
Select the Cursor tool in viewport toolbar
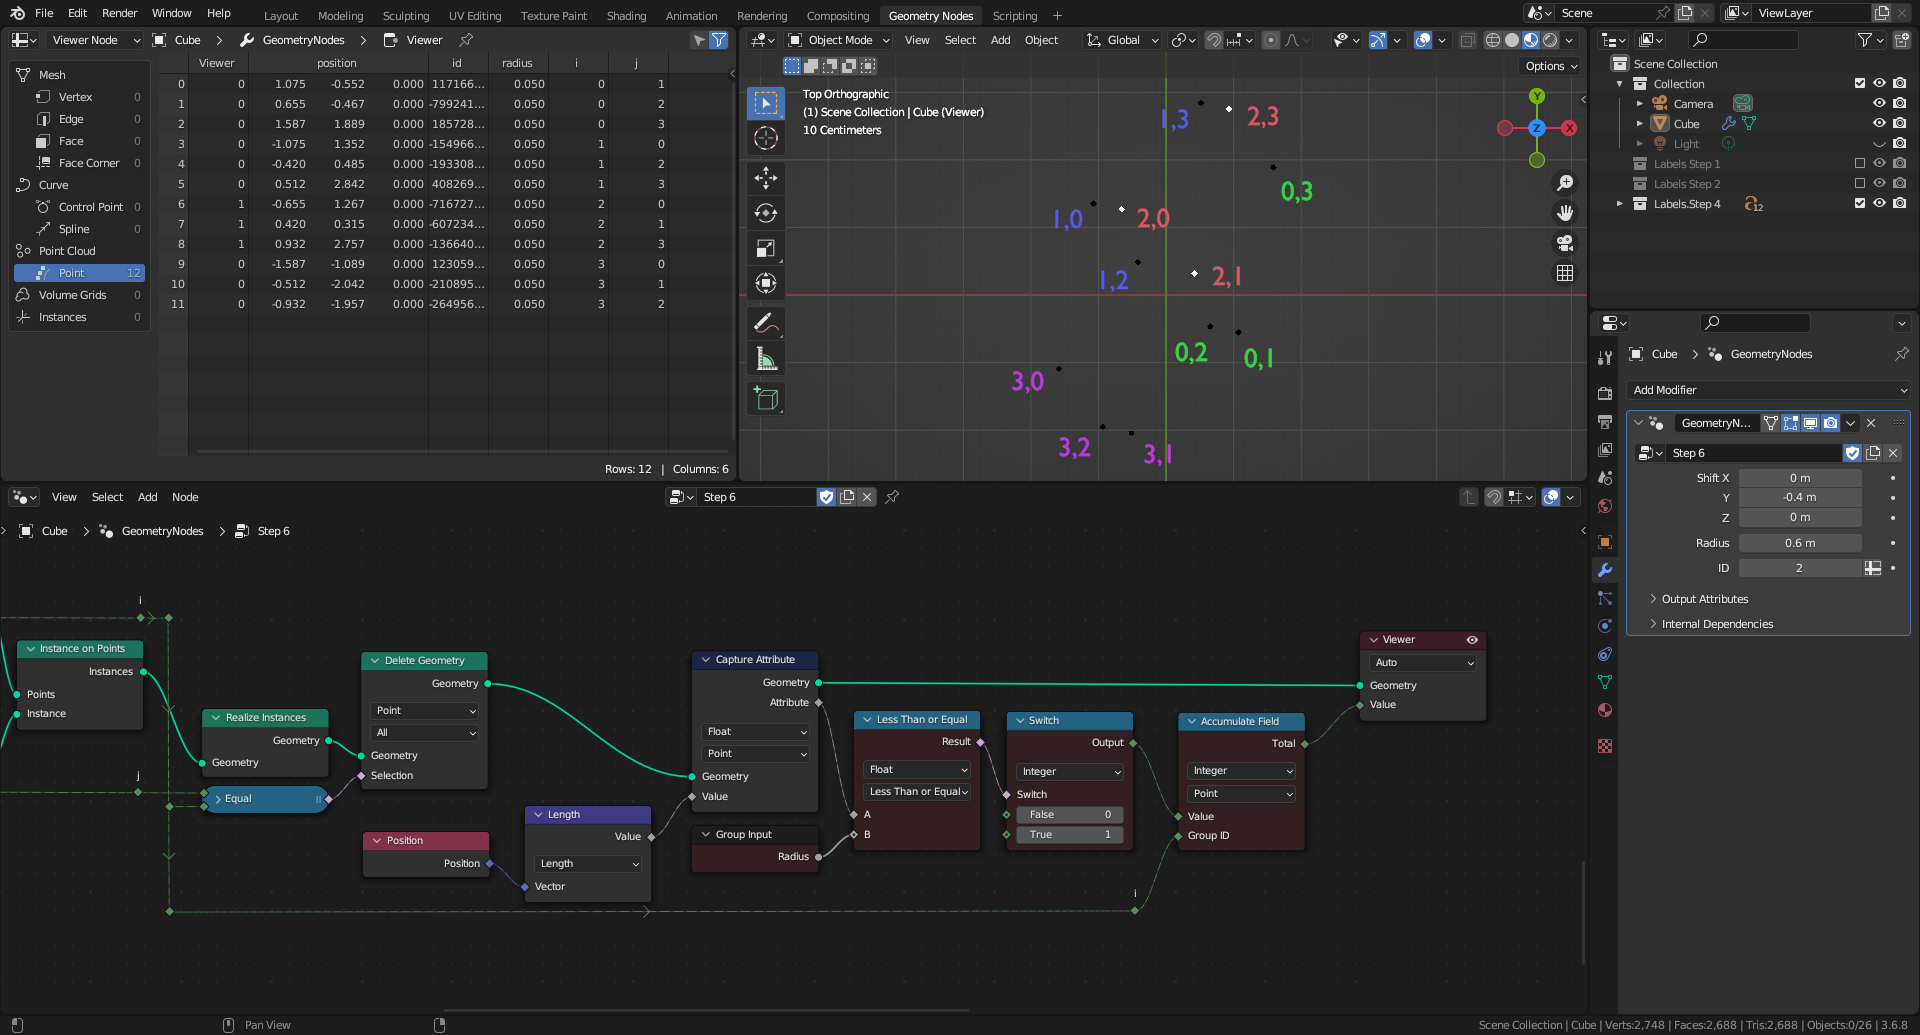(x=766, y=138)
